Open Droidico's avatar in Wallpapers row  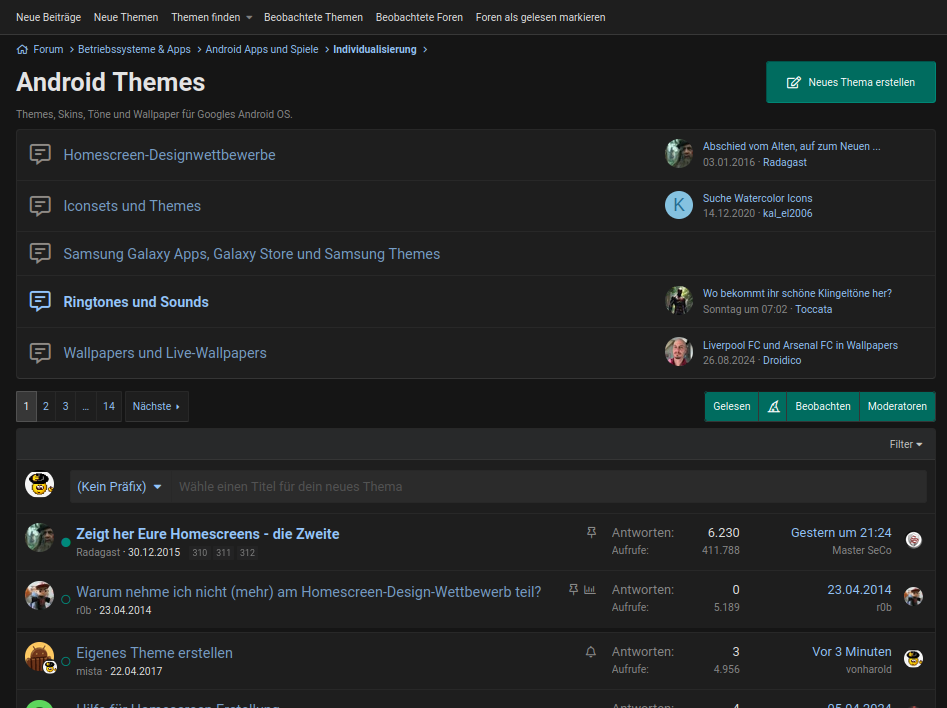click(679, 352)
